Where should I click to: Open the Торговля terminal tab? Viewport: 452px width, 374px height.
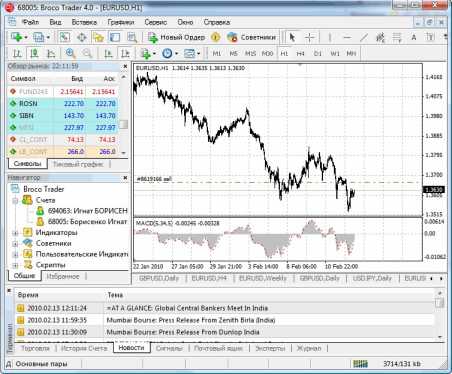(x=35, y=348)
